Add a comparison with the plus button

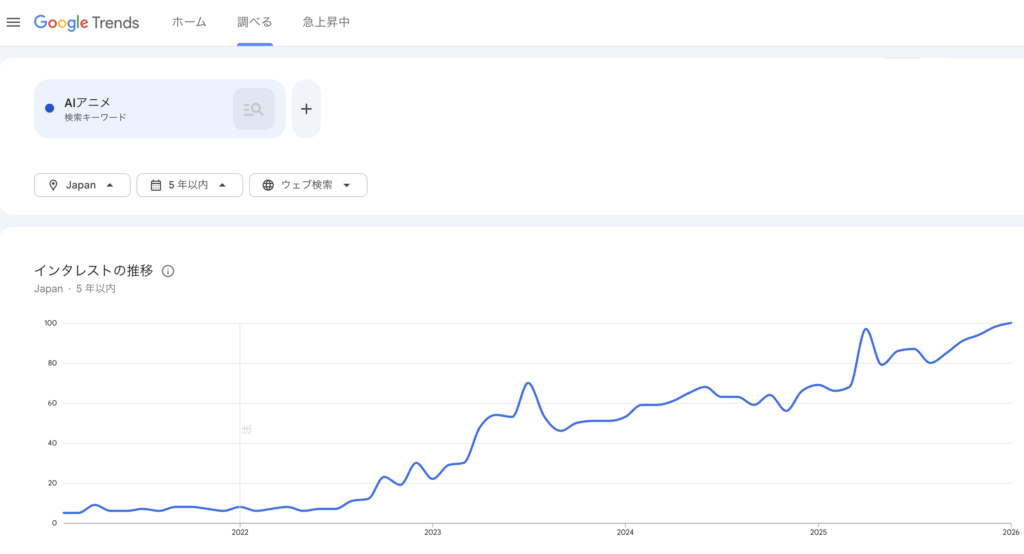click(306, 109)
